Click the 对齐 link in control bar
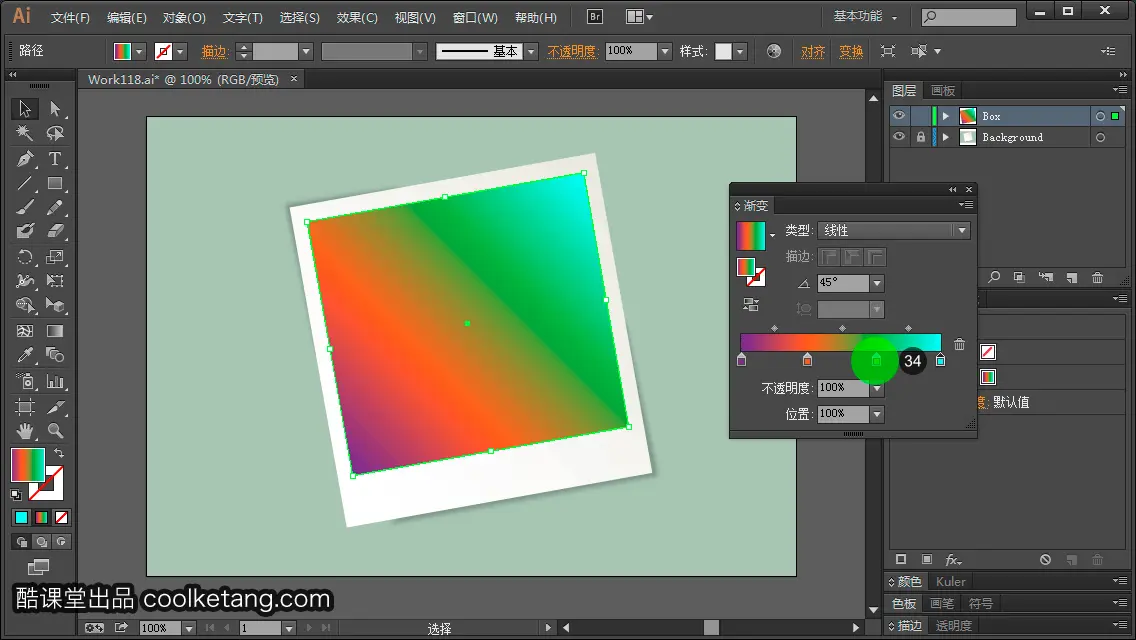This screenshot has height=640, width=1136. click(813, 51)
